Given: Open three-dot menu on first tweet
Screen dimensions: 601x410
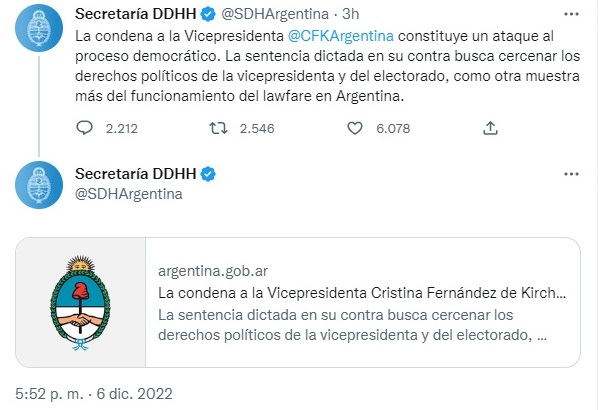Looking at the screenshot, I should (571, 14).
